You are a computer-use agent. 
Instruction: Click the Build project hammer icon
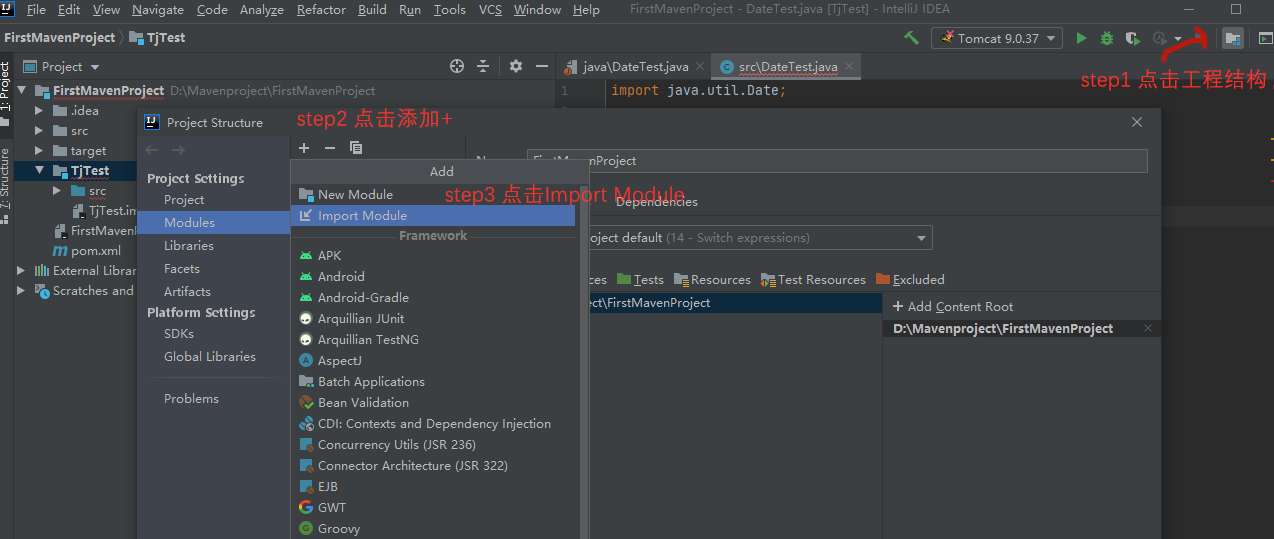(911, 38)
